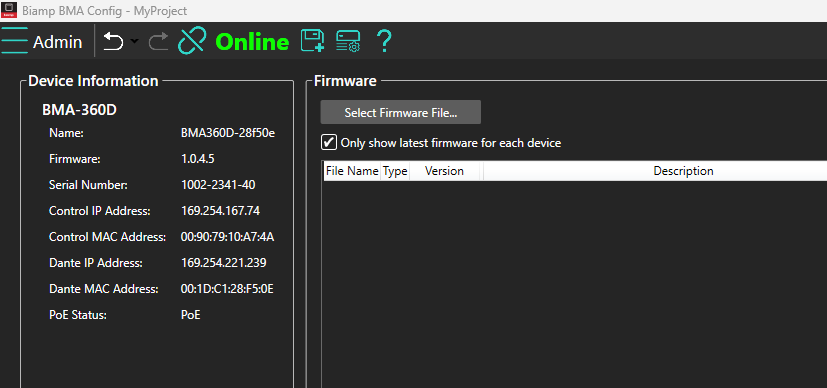Click the disconnect link icon
The image size is (827, 388).
(x=193, y=41)
